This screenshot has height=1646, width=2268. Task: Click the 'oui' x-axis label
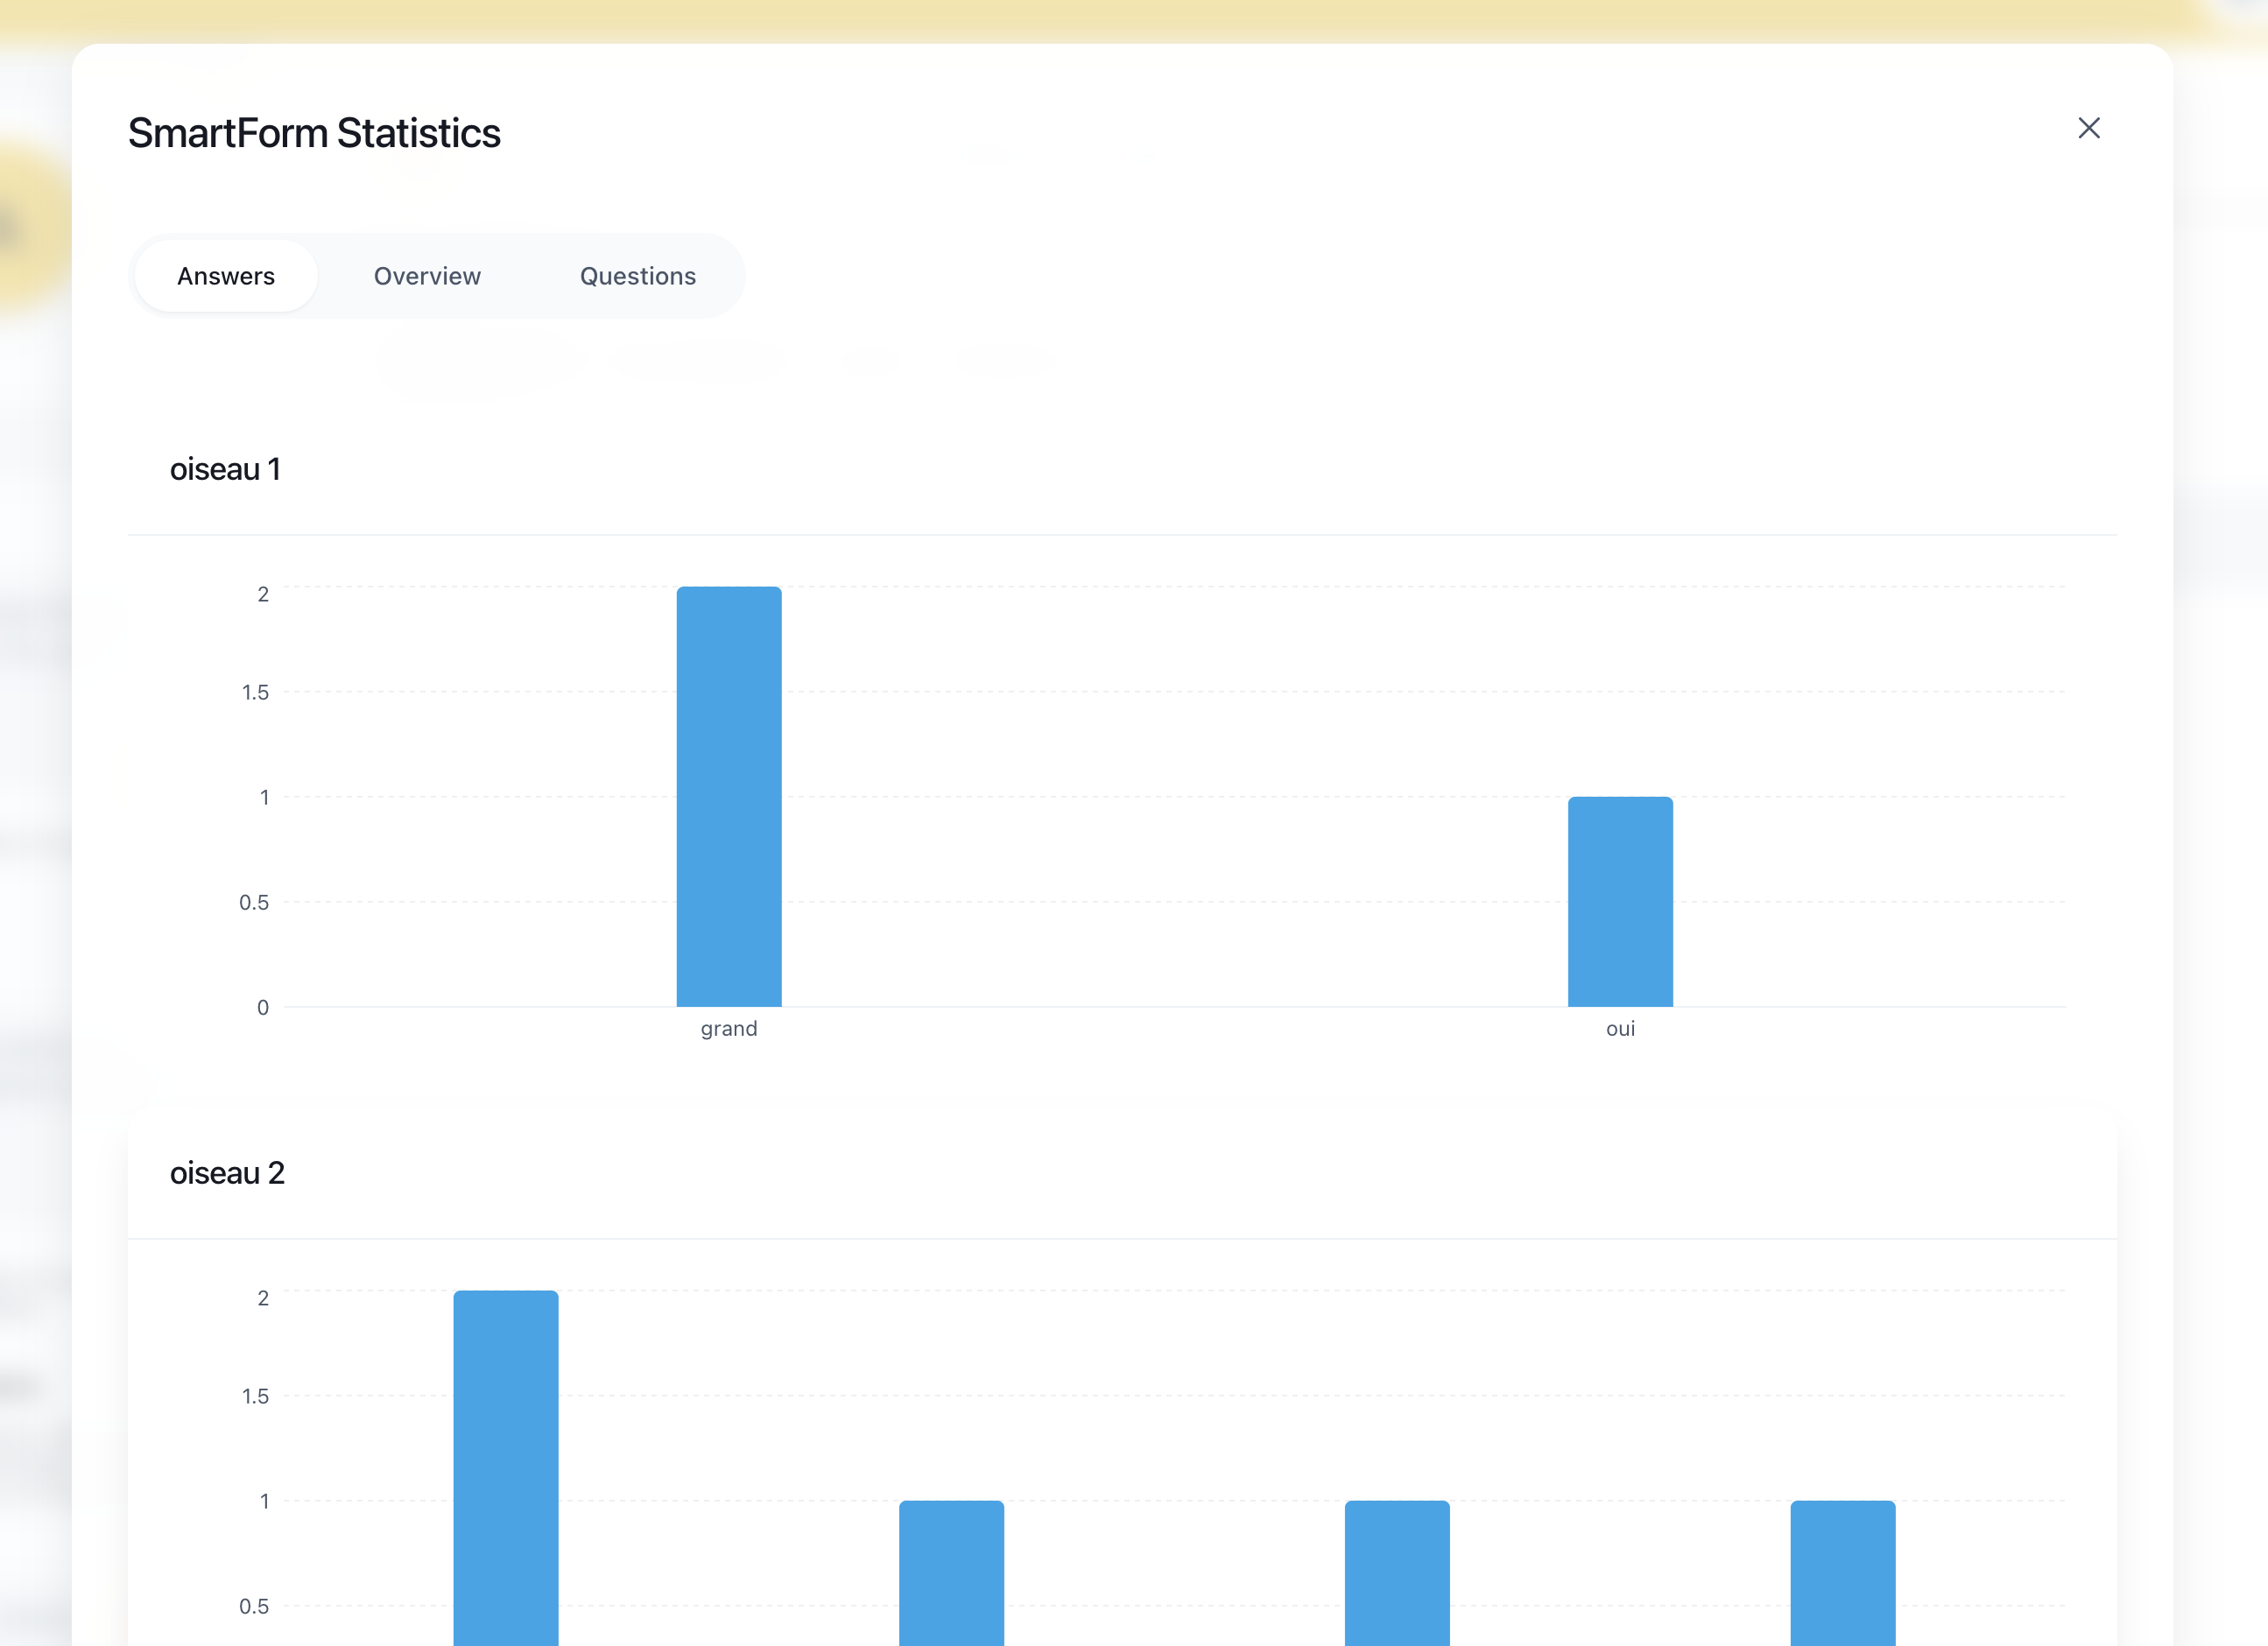click(1620, 1028)
